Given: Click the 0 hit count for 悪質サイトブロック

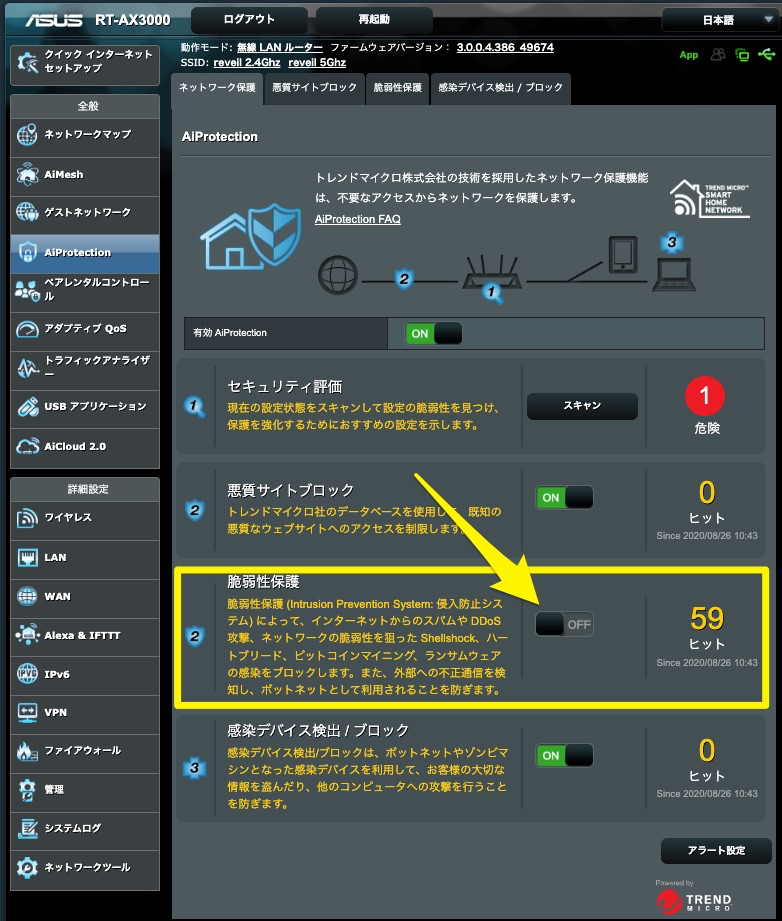Looking at the screenshot, I should [707, 492].
